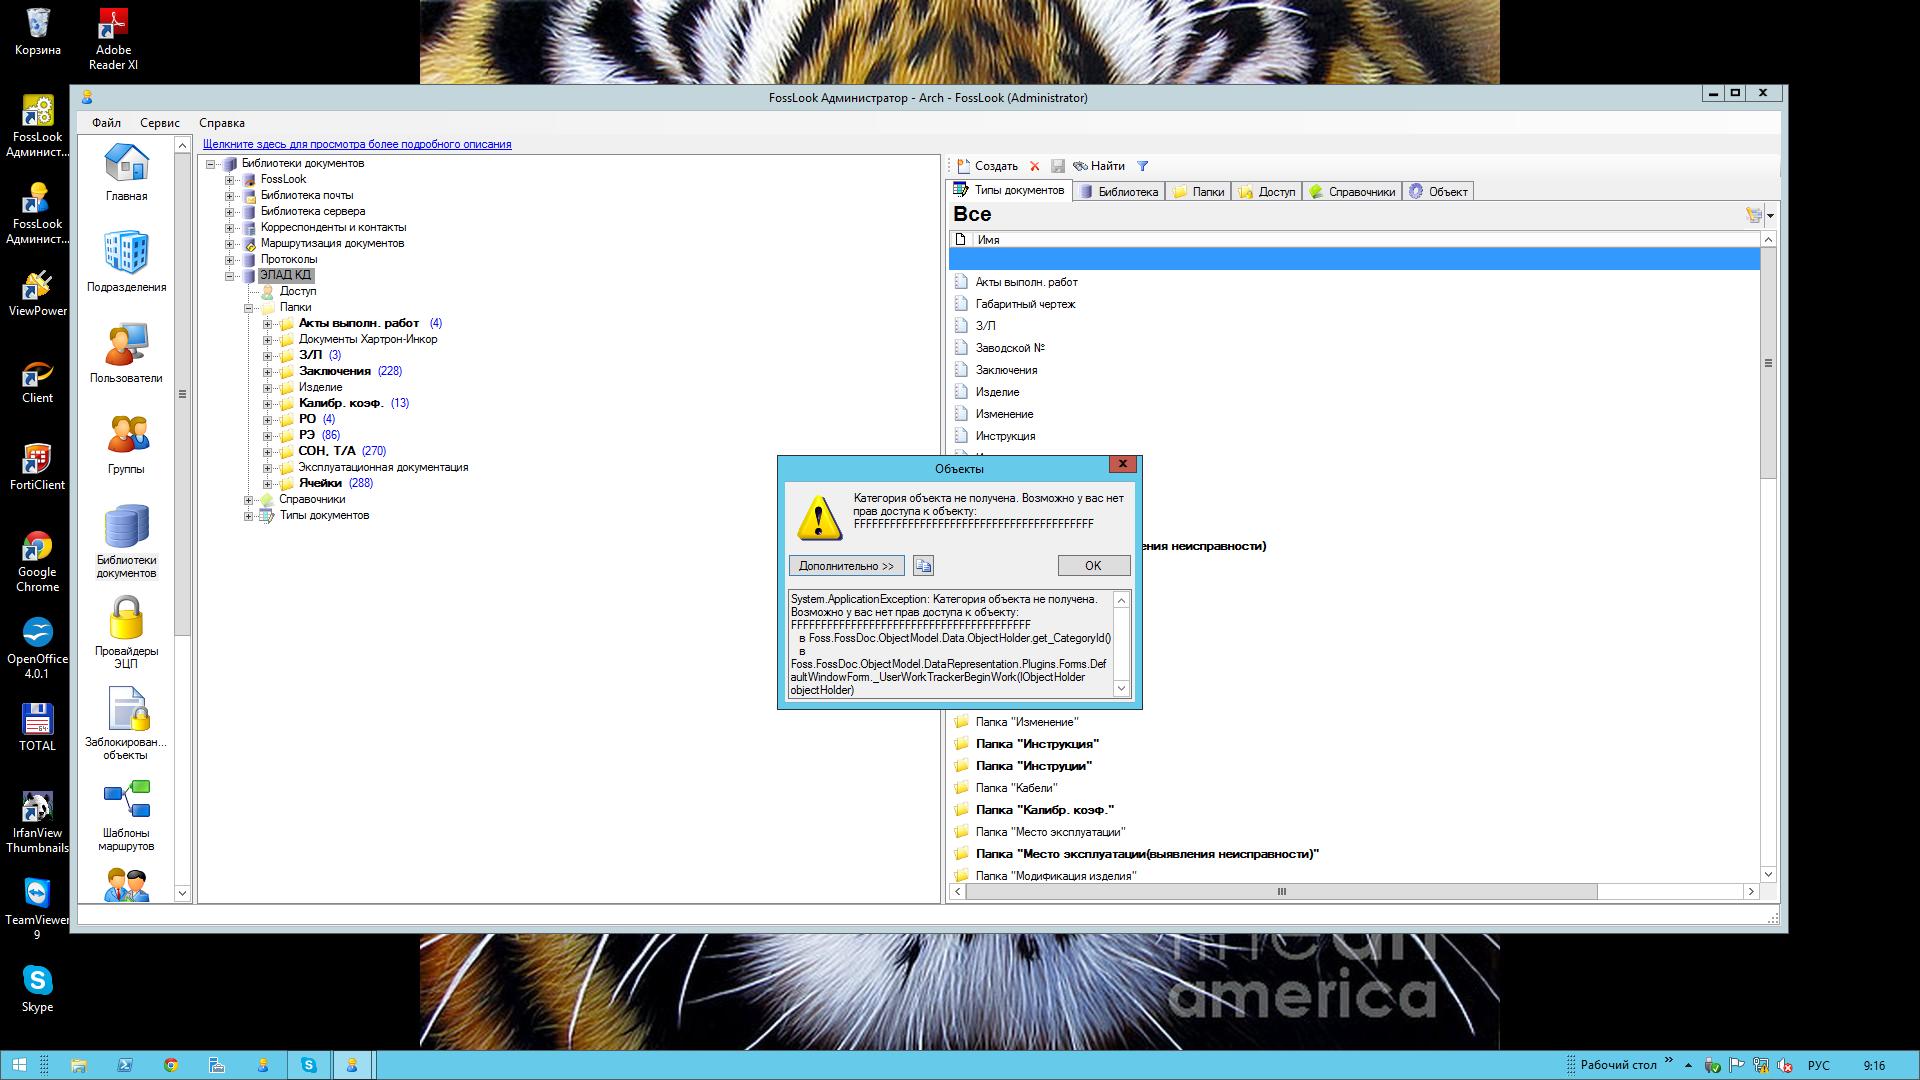Open the TeamViewer 9 desktop icon
The width and height of the screenshot is (1920, 1080).
coord(38,909)
